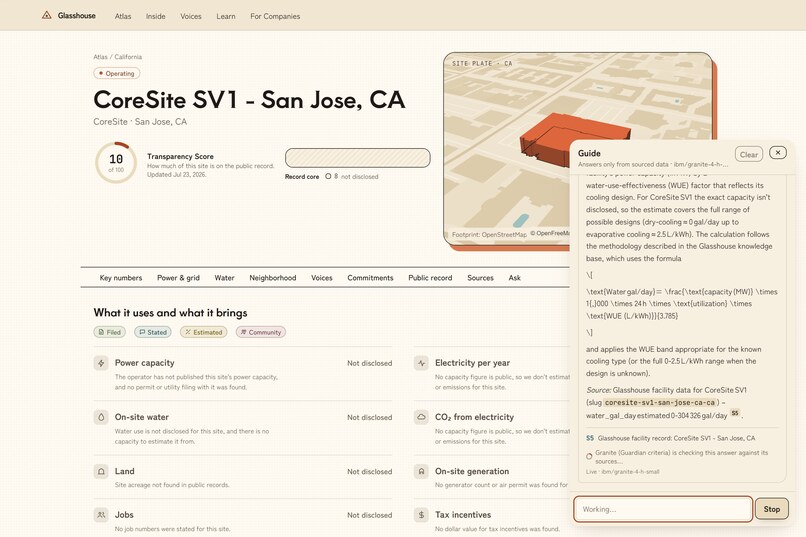
Task: Click the Transparency Score ring showing 10
Action: (x=116, y=162)
